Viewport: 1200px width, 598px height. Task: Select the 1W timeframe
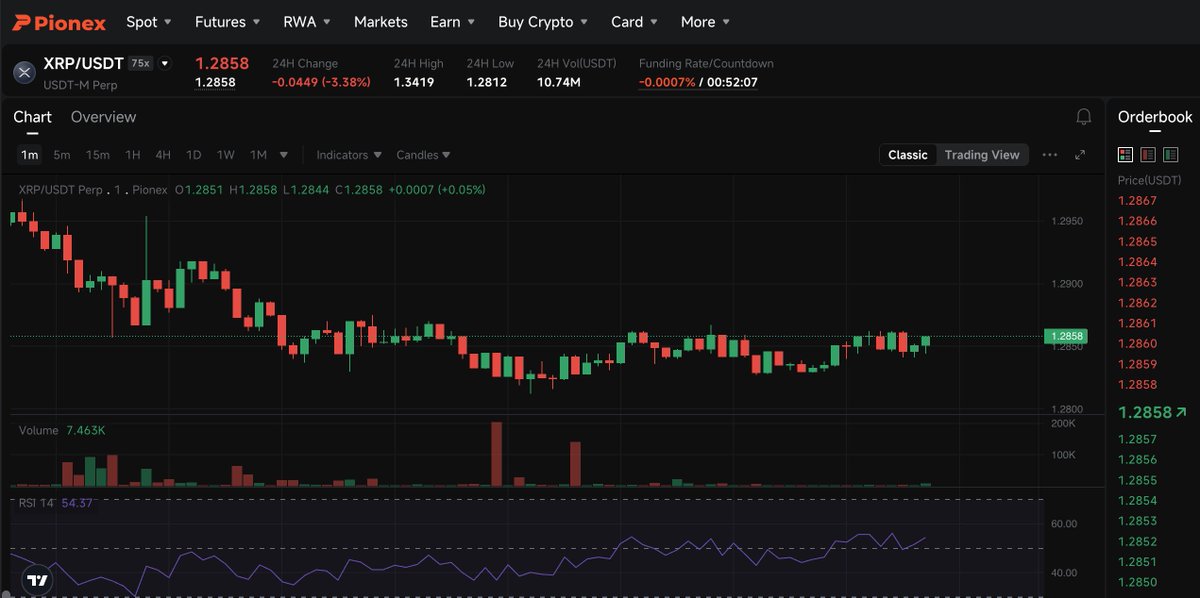[x=226, y=155]
